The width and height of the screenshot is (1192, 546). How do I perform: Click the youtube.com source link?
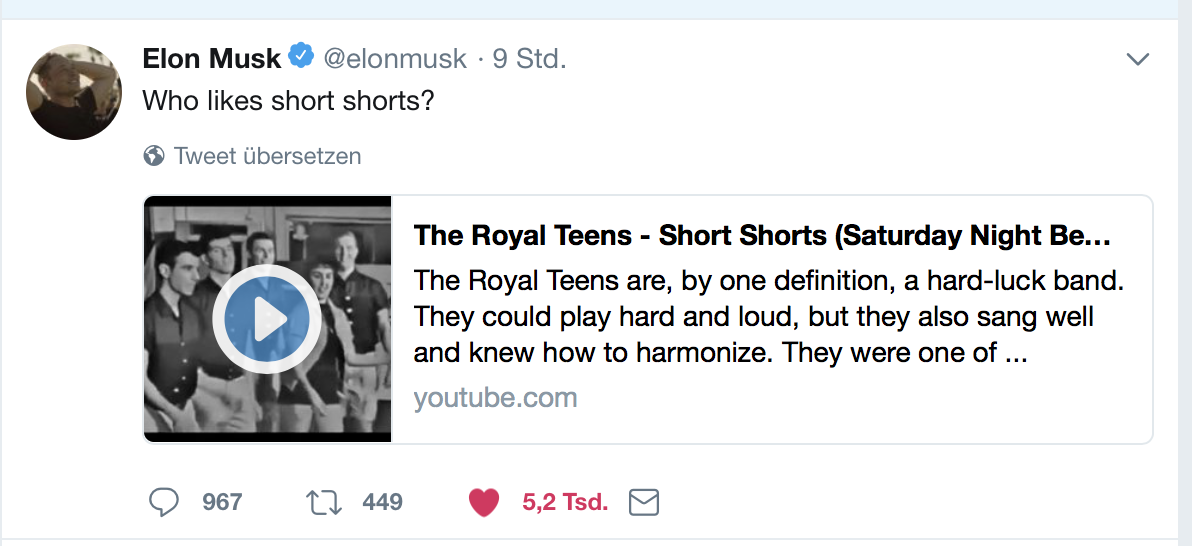[x=495, y=398]
